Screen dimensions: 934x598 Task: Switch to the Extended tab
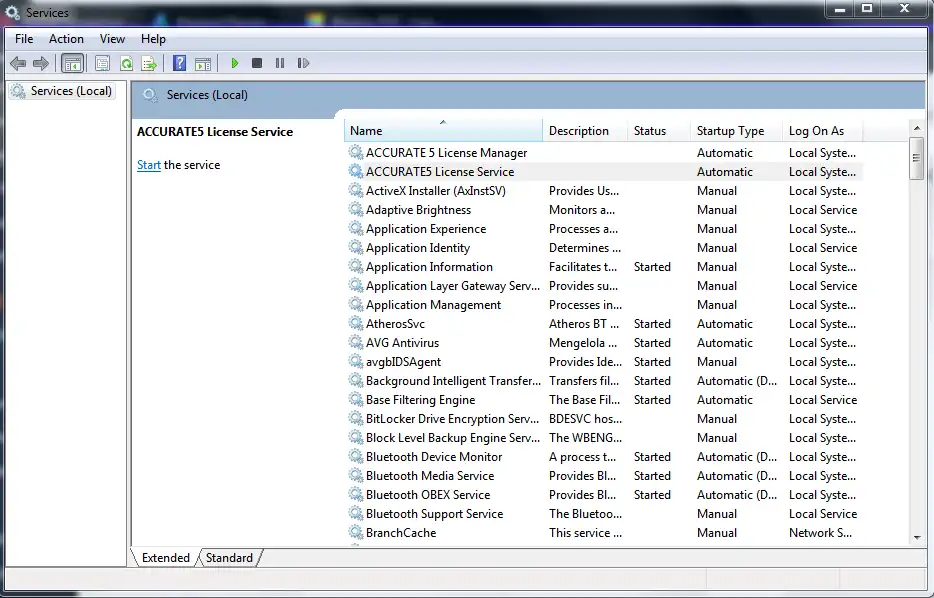165,557
